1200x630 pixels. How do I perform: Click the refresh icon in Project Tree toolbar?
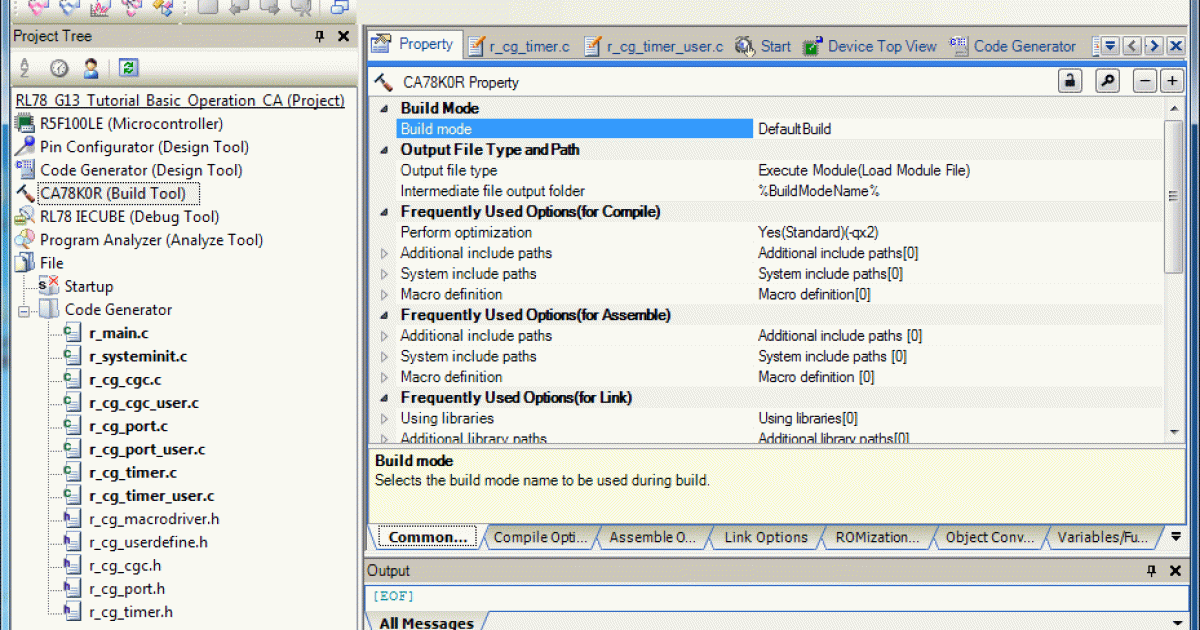click(129, 68)
